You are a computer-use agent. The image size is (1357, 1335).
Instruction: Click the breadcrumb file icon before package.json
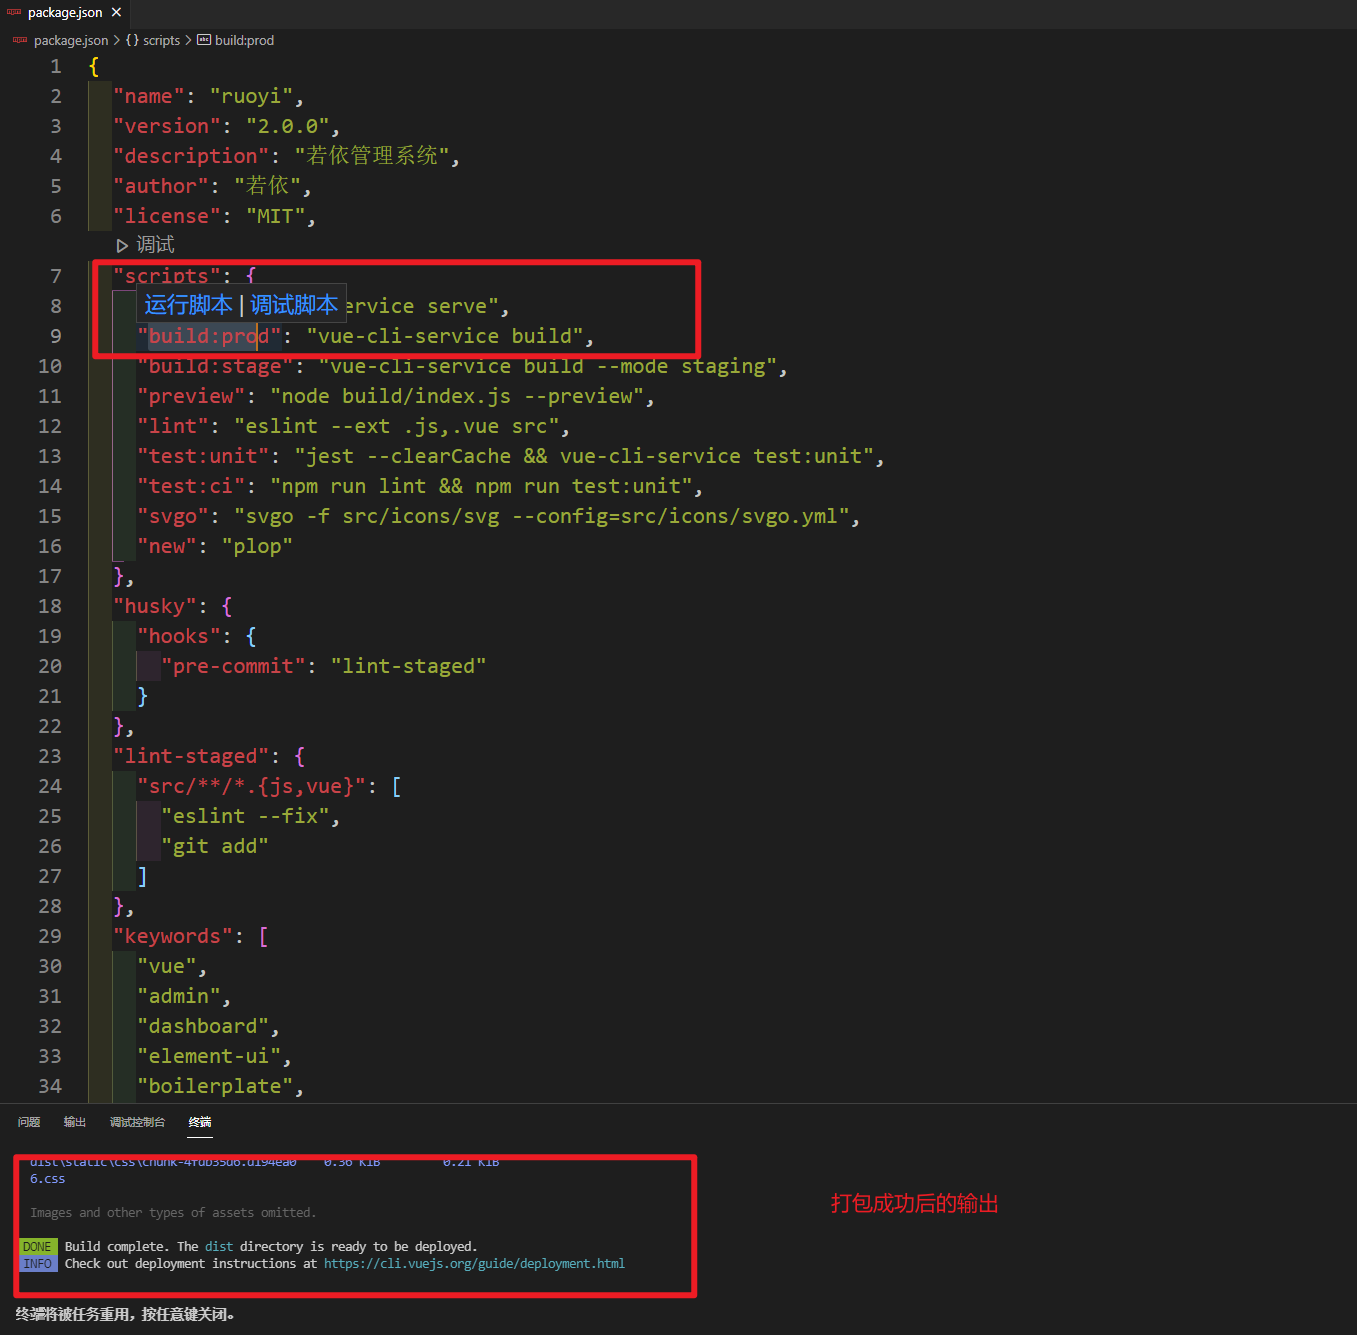[20, 40]
